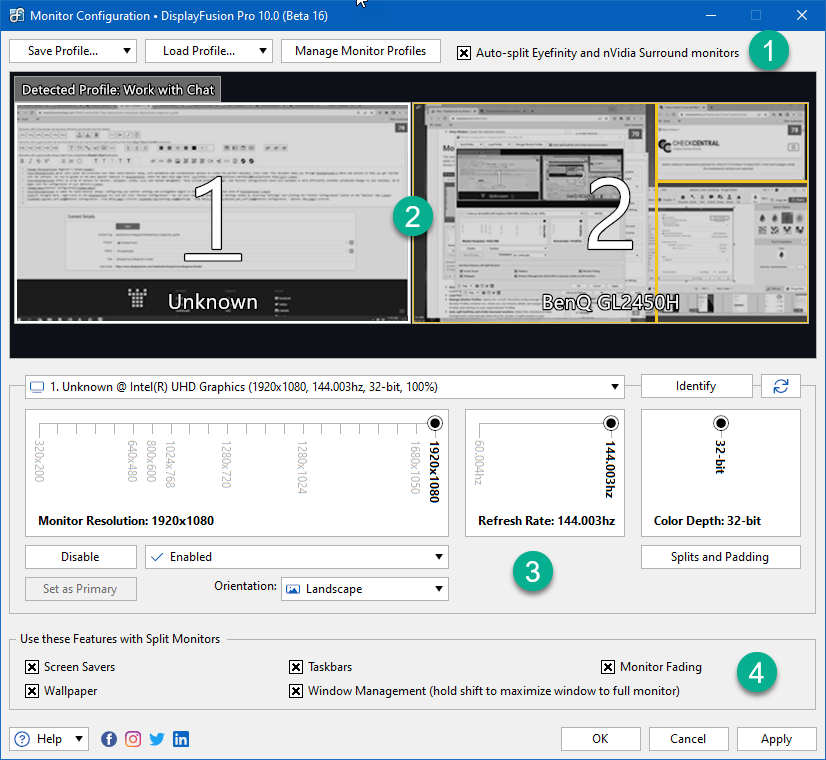Select monitor 1 Unknown preview

(x=212, y=213)
